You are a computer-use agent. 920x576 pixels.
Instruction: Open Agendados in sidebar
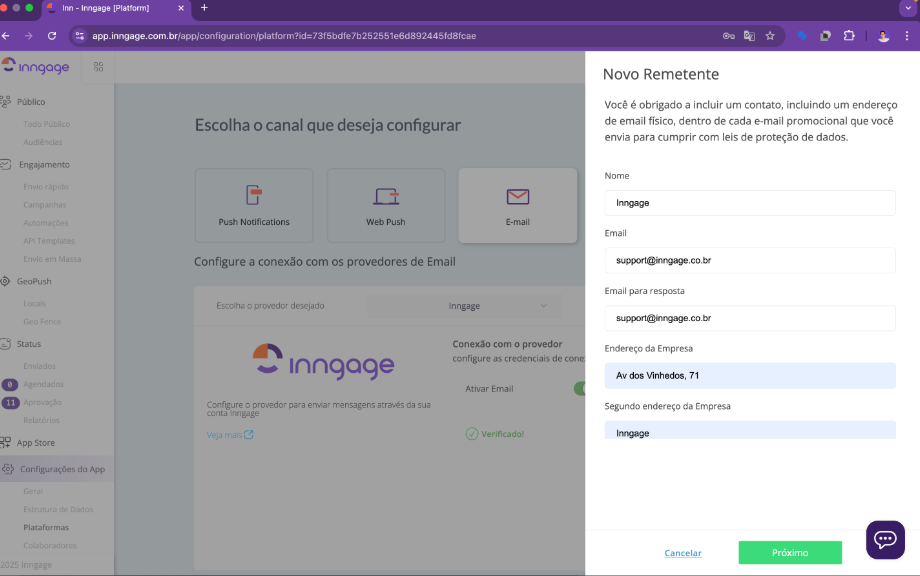[43, 384]
